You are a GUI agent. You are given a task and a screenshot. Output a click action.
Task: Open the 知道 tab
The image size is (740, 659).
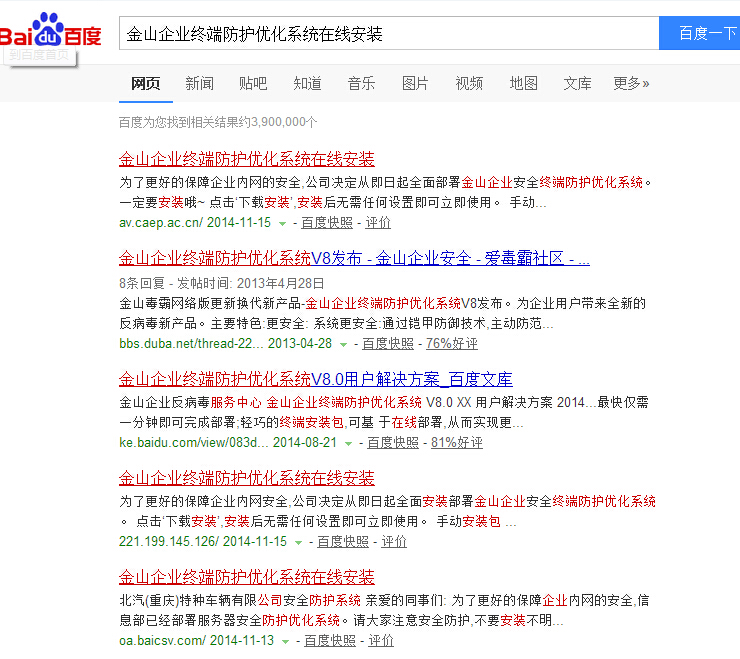pyautogui.click(x=307, y=84)
